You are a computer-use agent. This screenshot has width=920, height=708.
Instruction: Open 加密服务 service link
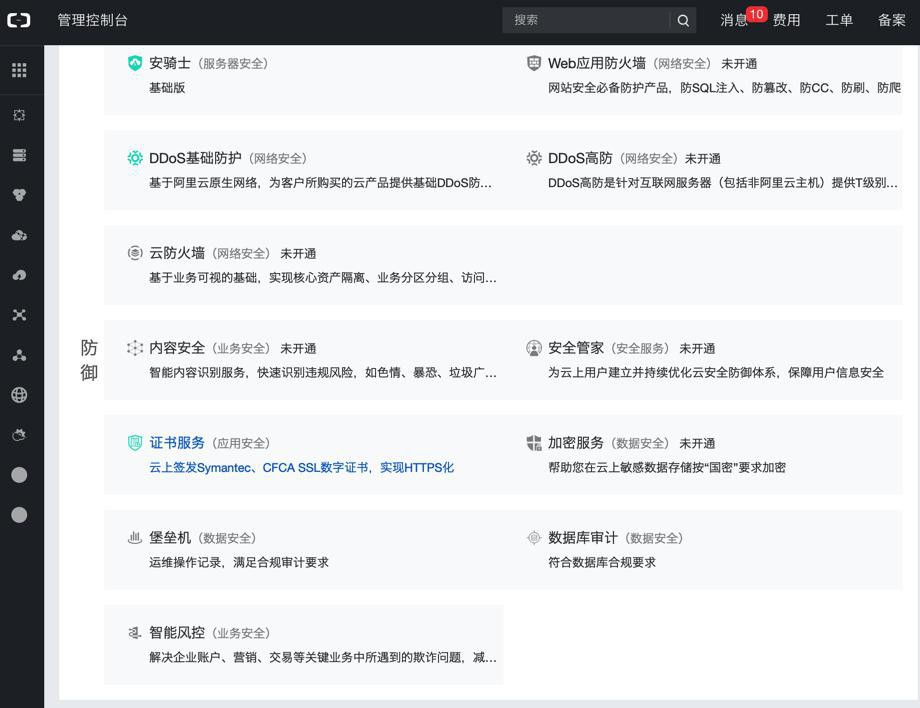click(576, 443)
